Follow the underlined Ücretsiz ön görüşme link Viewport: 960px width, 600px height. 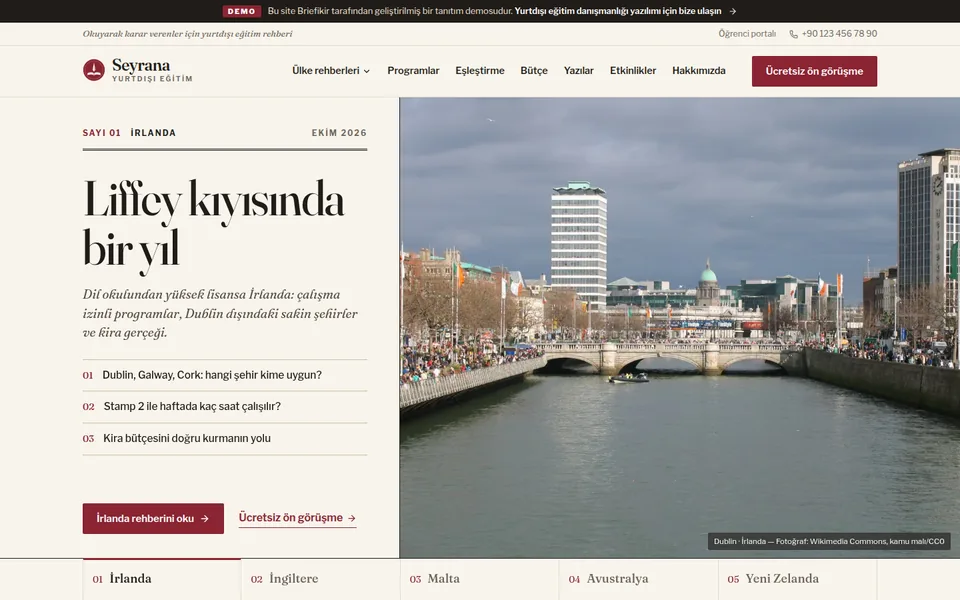click(298, 518)
